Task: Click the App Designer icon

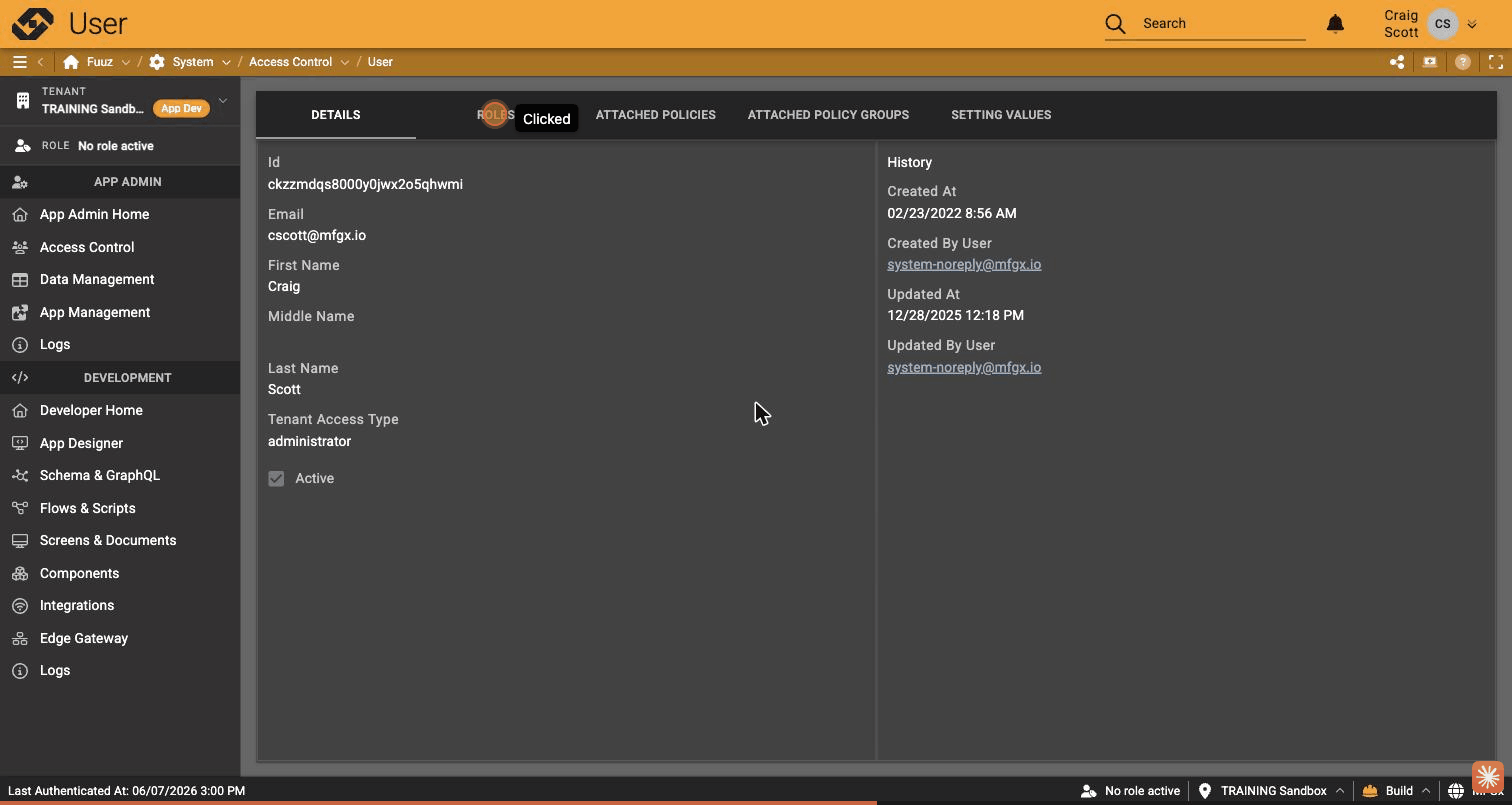Action: pyautogui.click(x=19, y=443)
